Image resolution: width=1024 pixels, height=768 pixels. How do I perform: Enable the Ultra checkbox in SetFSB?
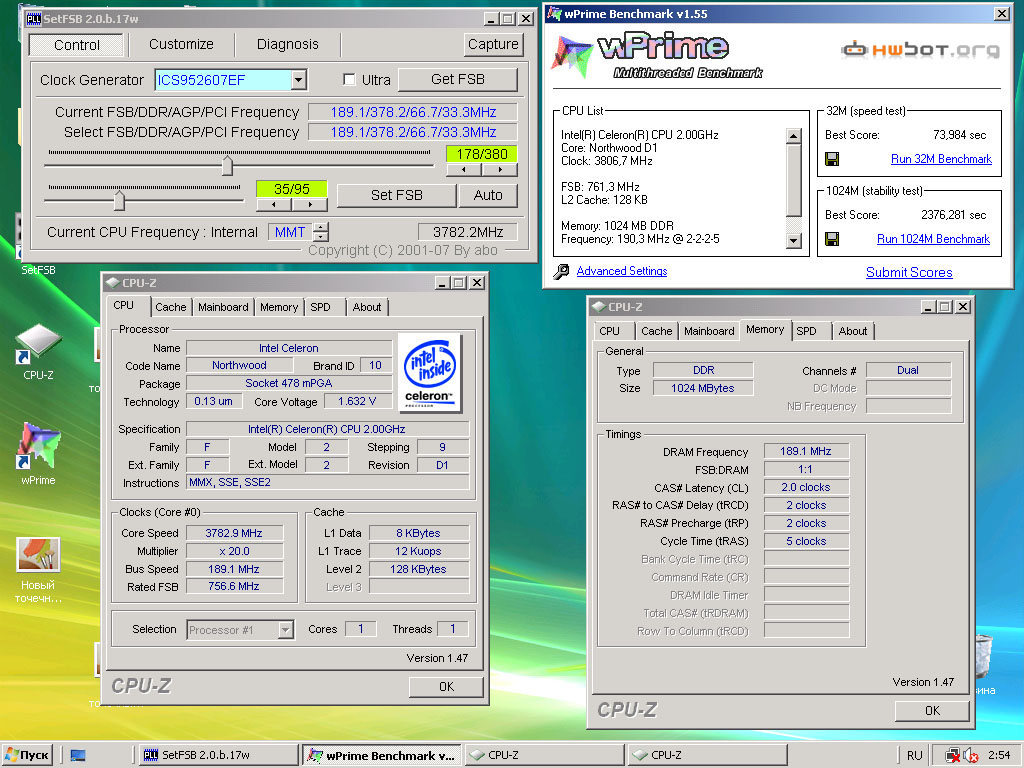tap(349, 80)
